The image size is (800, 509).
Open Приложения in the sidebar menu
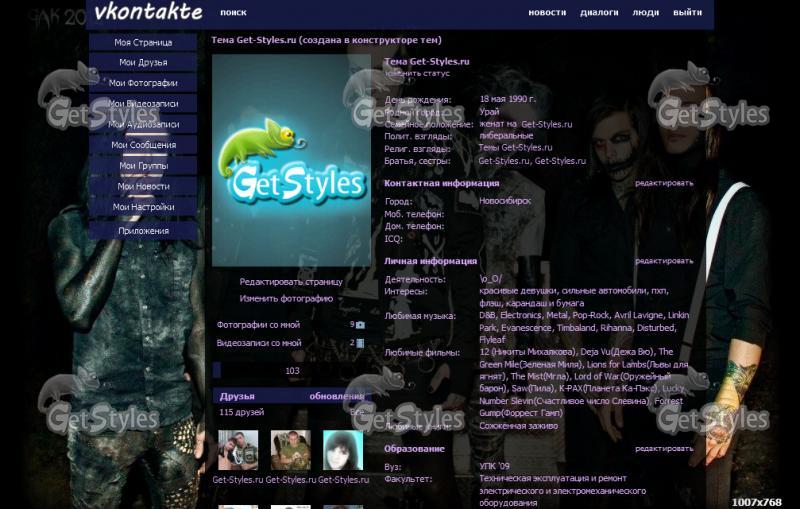[143, 231]
